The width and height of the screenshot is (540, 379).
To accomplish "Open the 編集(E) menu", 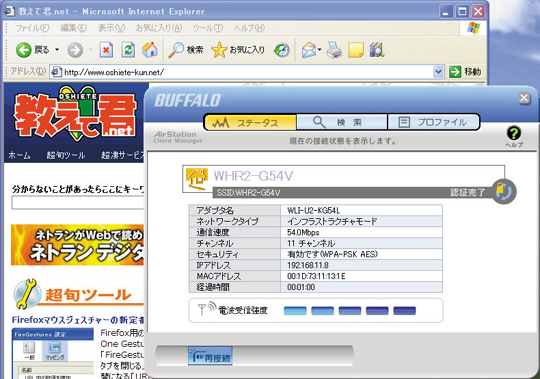I will 74,28.
